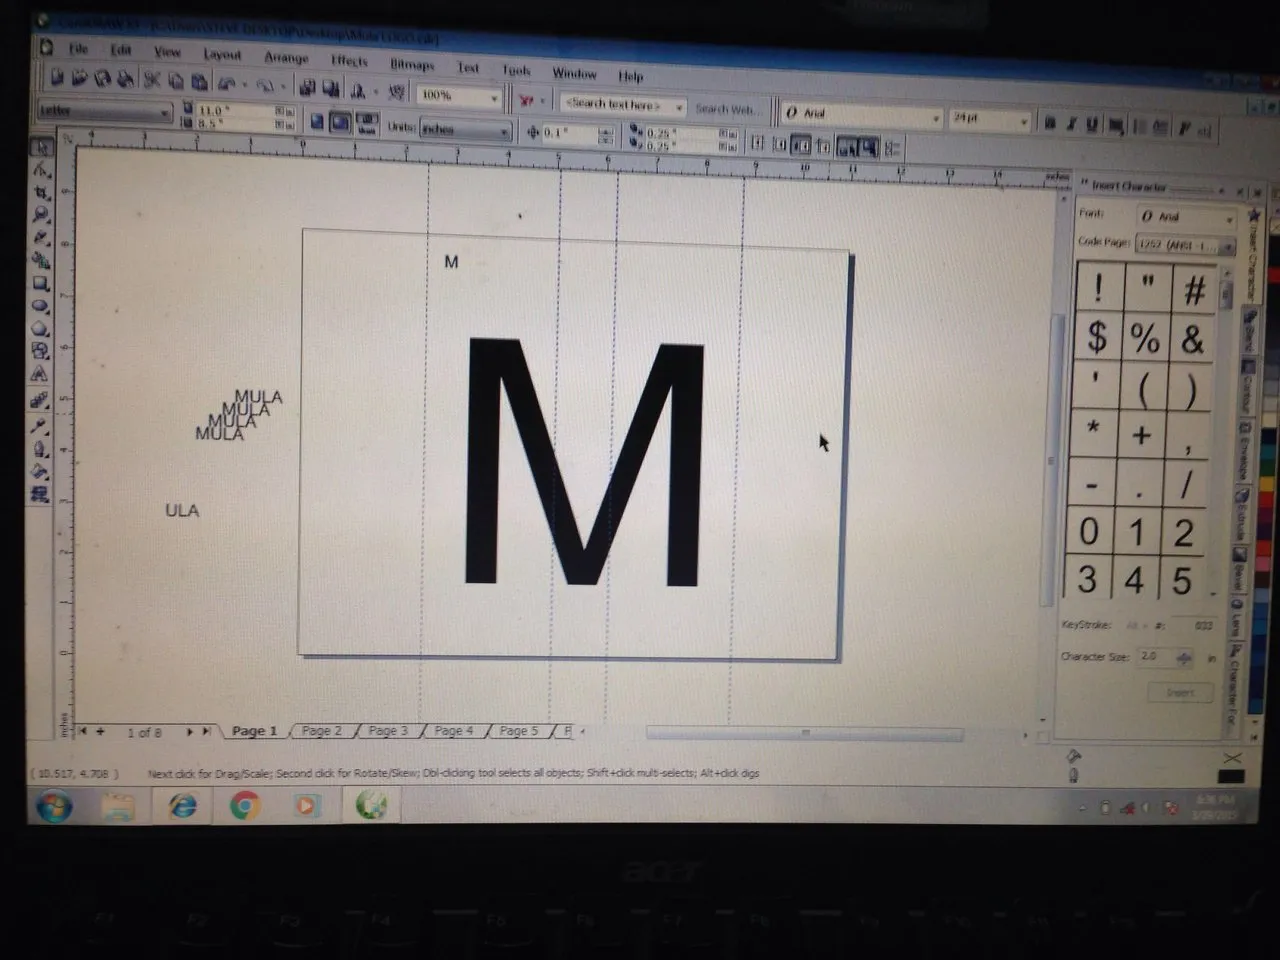Viewport: 1280px width, 960px height.
Task: Open the Bitmaps menu
Action: tap(412, 64)
